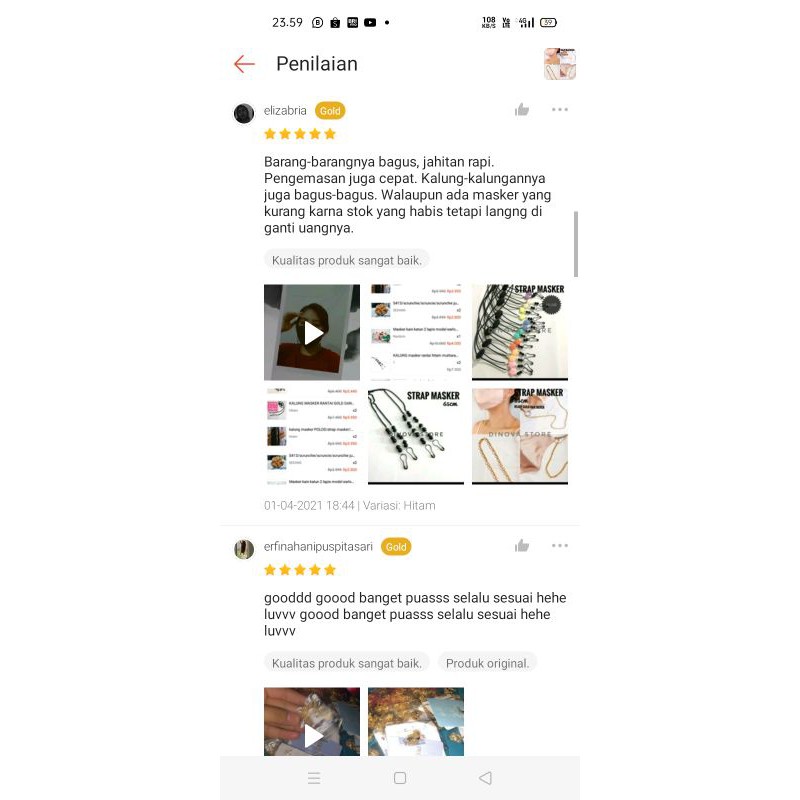Open the colorful strap masker photo
This screenshot has height=800, width=800.
520,332
